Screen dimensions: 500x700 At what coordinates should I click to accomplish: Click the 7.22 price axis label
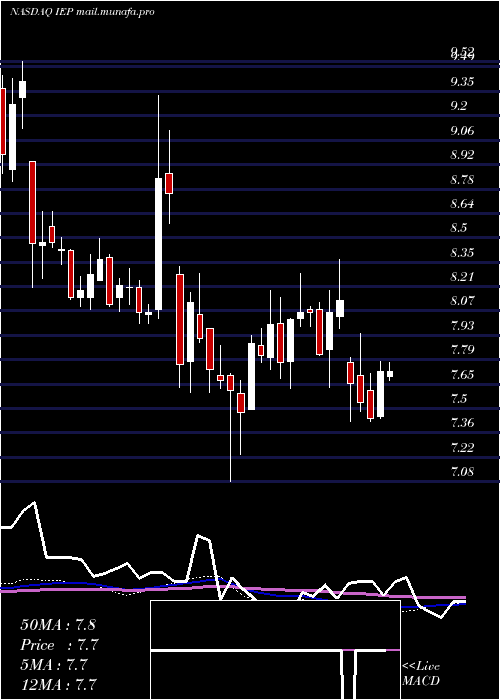click(x=462, y=447)
